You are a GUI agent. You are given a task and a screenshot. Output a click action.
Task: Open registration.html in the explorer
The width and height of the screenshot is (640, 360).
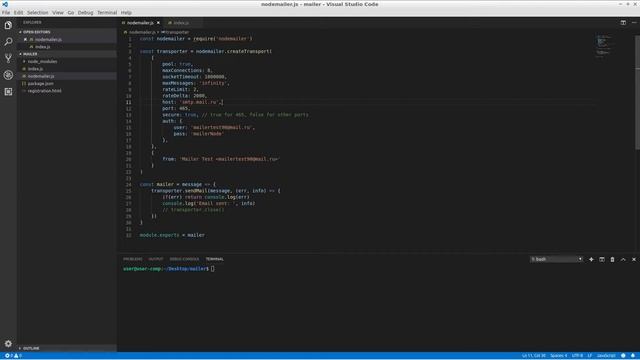44,91
